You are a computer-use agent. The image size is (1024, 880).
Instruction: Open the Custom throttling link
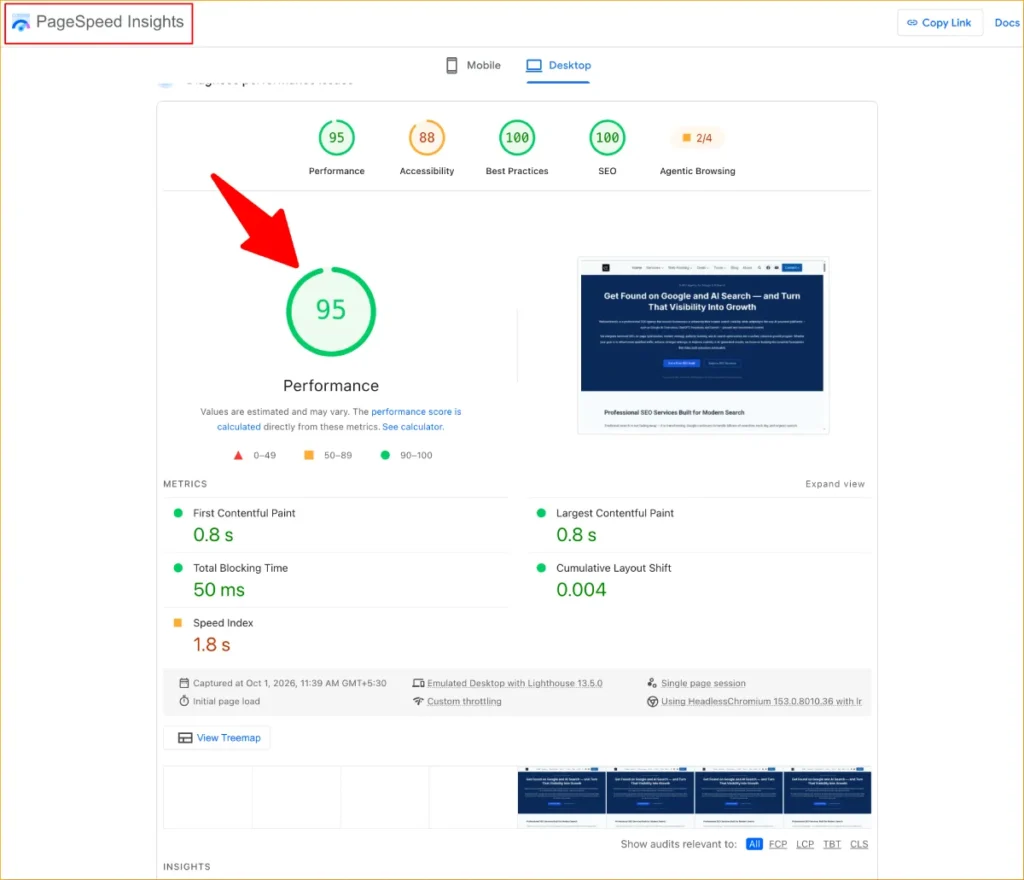[x=464, y=701]
